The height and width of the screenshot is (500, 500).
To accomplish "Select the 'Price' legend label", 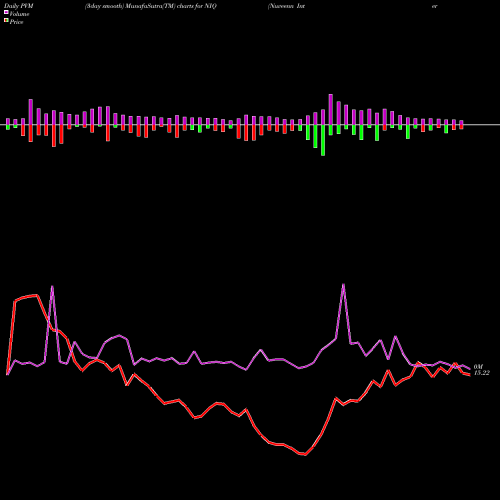I will [x=16, y=22].
